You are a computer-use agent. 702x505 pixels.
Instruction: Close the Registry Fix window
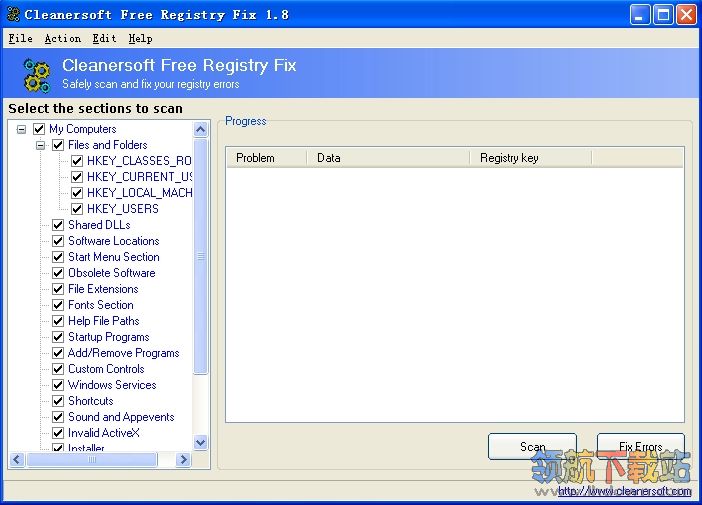pos(686,15)
